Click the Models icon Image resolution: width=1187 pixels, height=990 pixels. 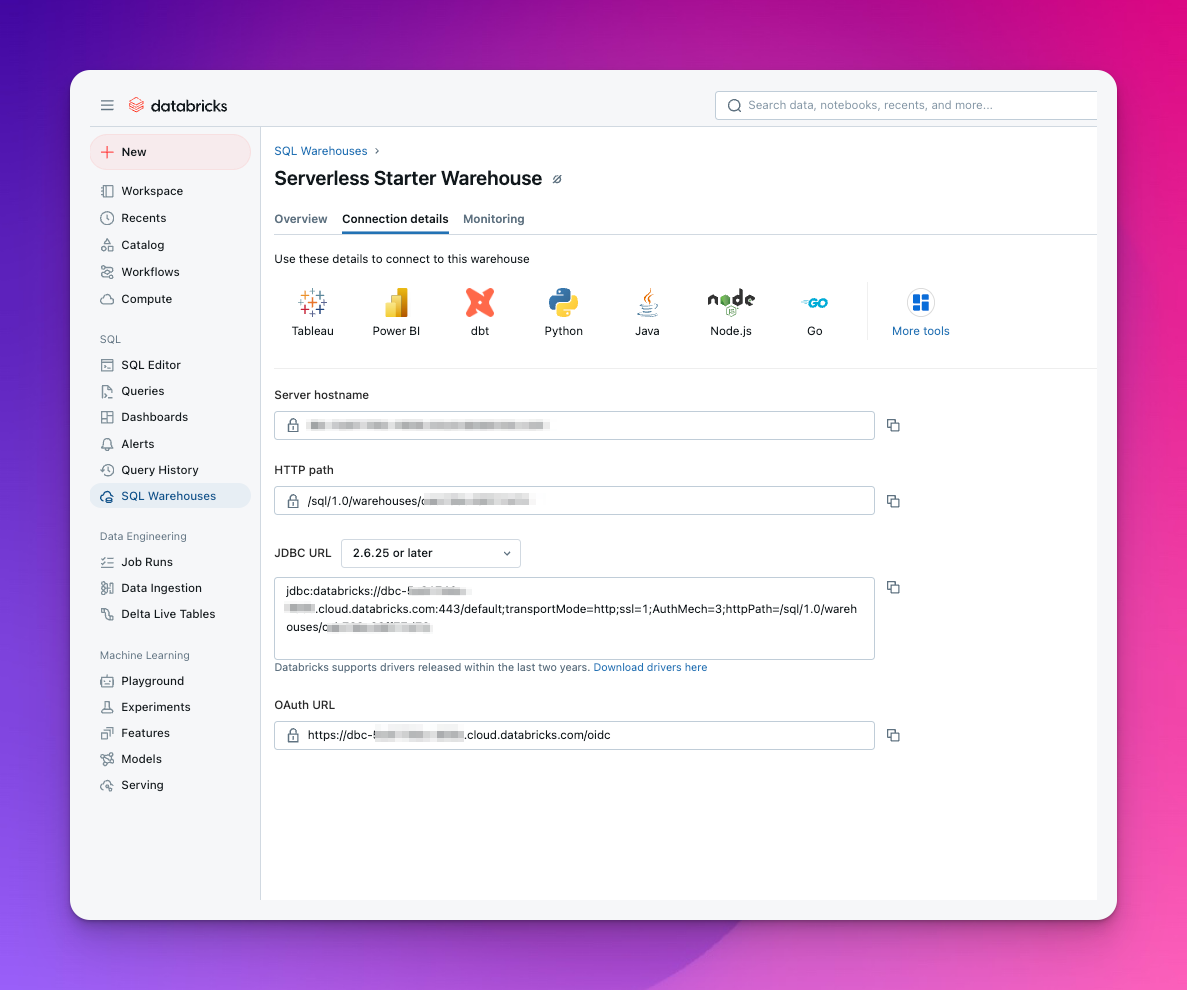point(107,759)
